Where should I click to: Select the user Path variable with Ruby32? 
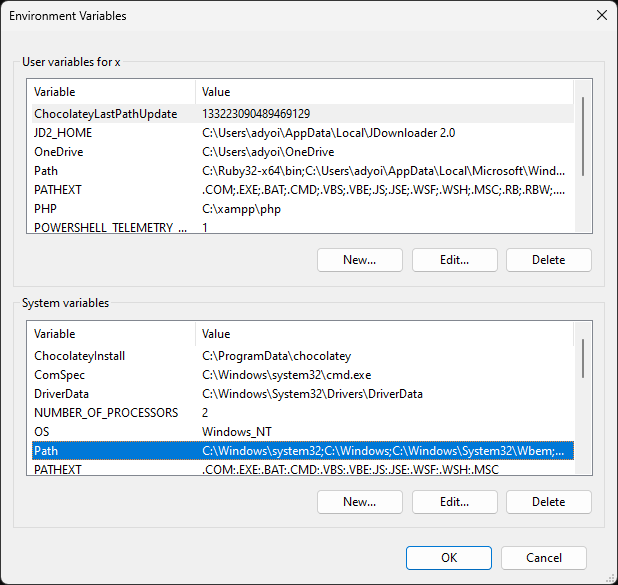click(x=303, y=170)
